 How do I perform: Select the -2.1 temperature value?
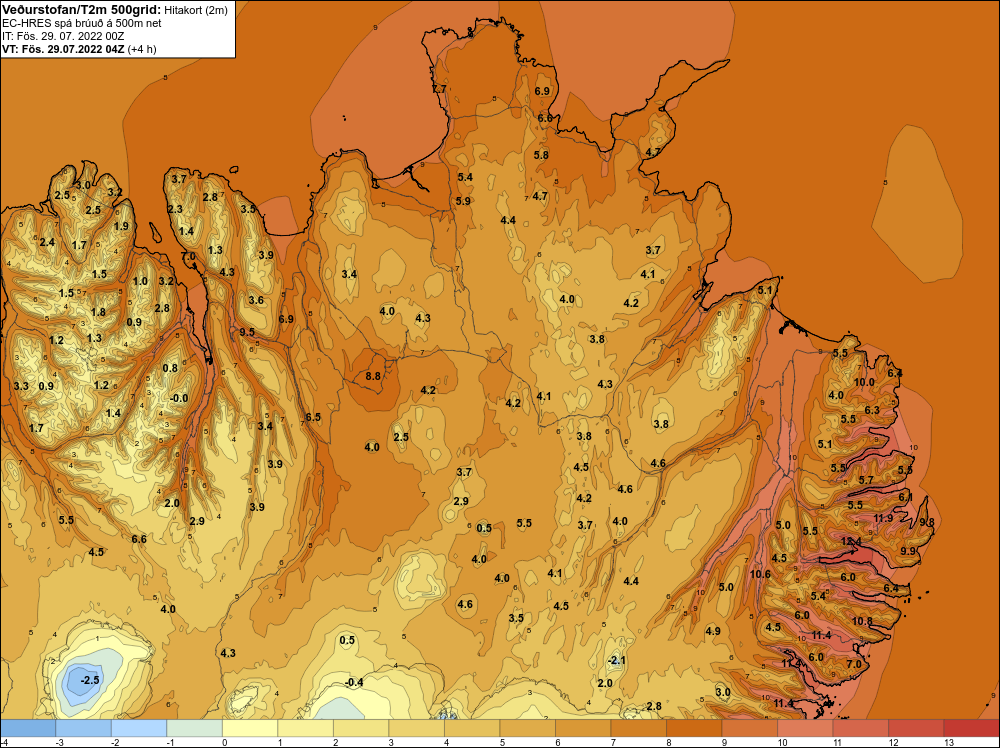[x=617, y=661]
